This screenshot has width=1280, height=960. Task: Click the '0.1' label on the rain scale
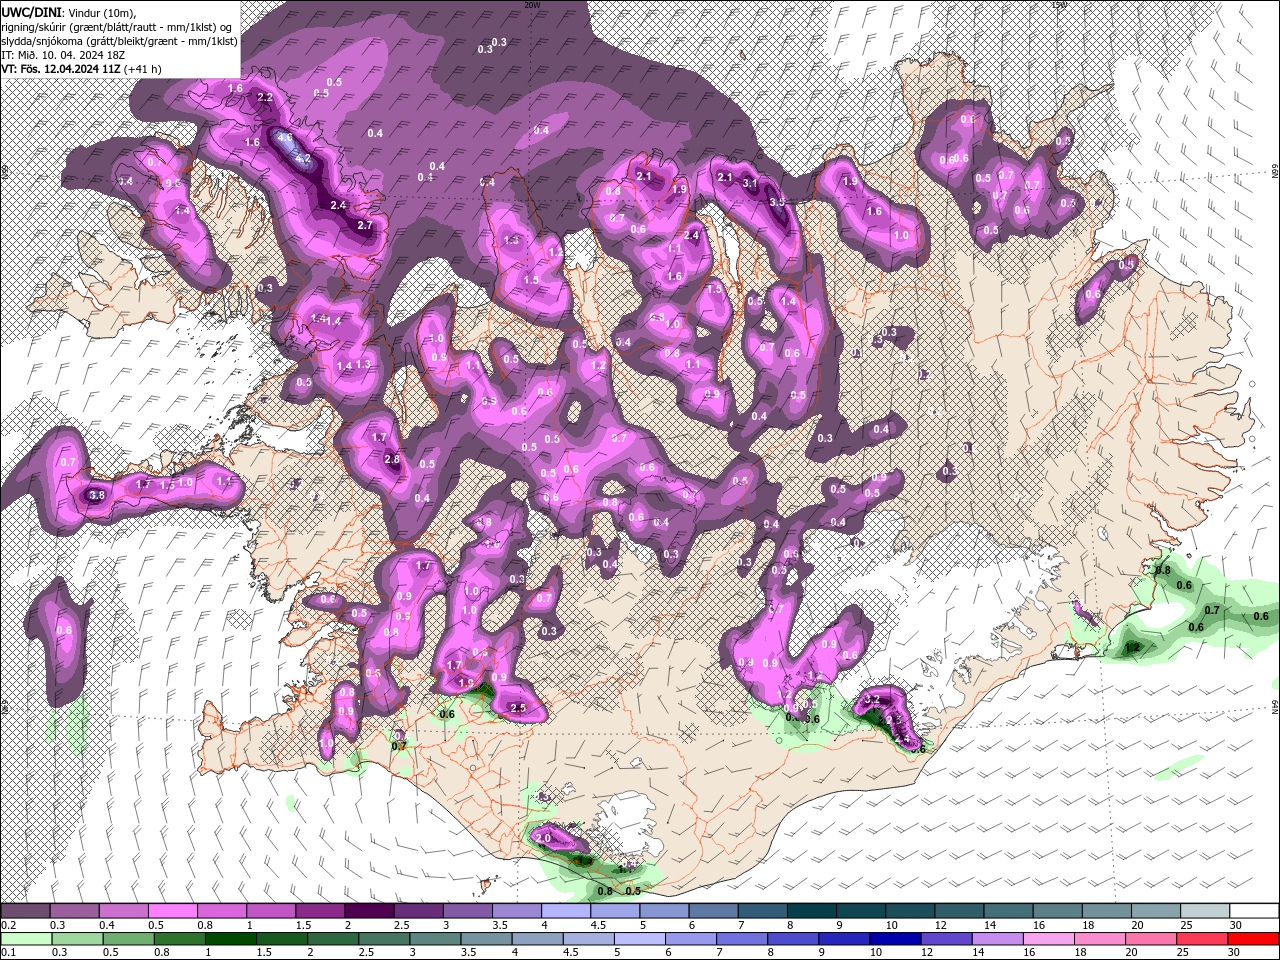point(8,953)
